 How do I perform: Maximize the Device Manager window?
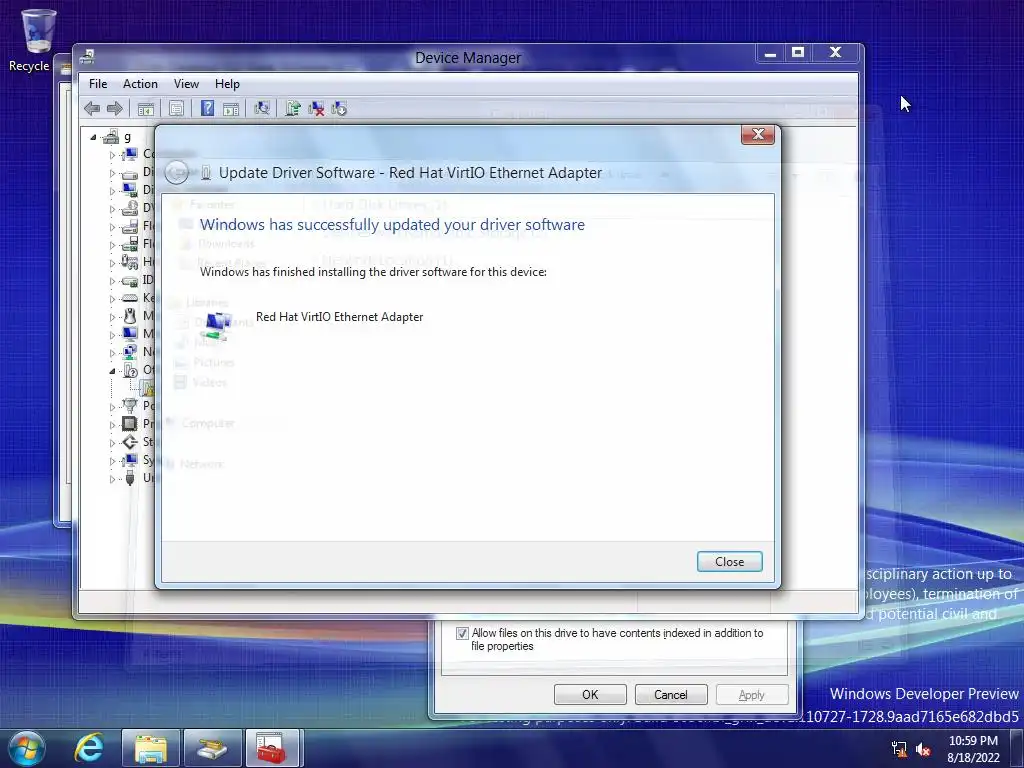797,53
